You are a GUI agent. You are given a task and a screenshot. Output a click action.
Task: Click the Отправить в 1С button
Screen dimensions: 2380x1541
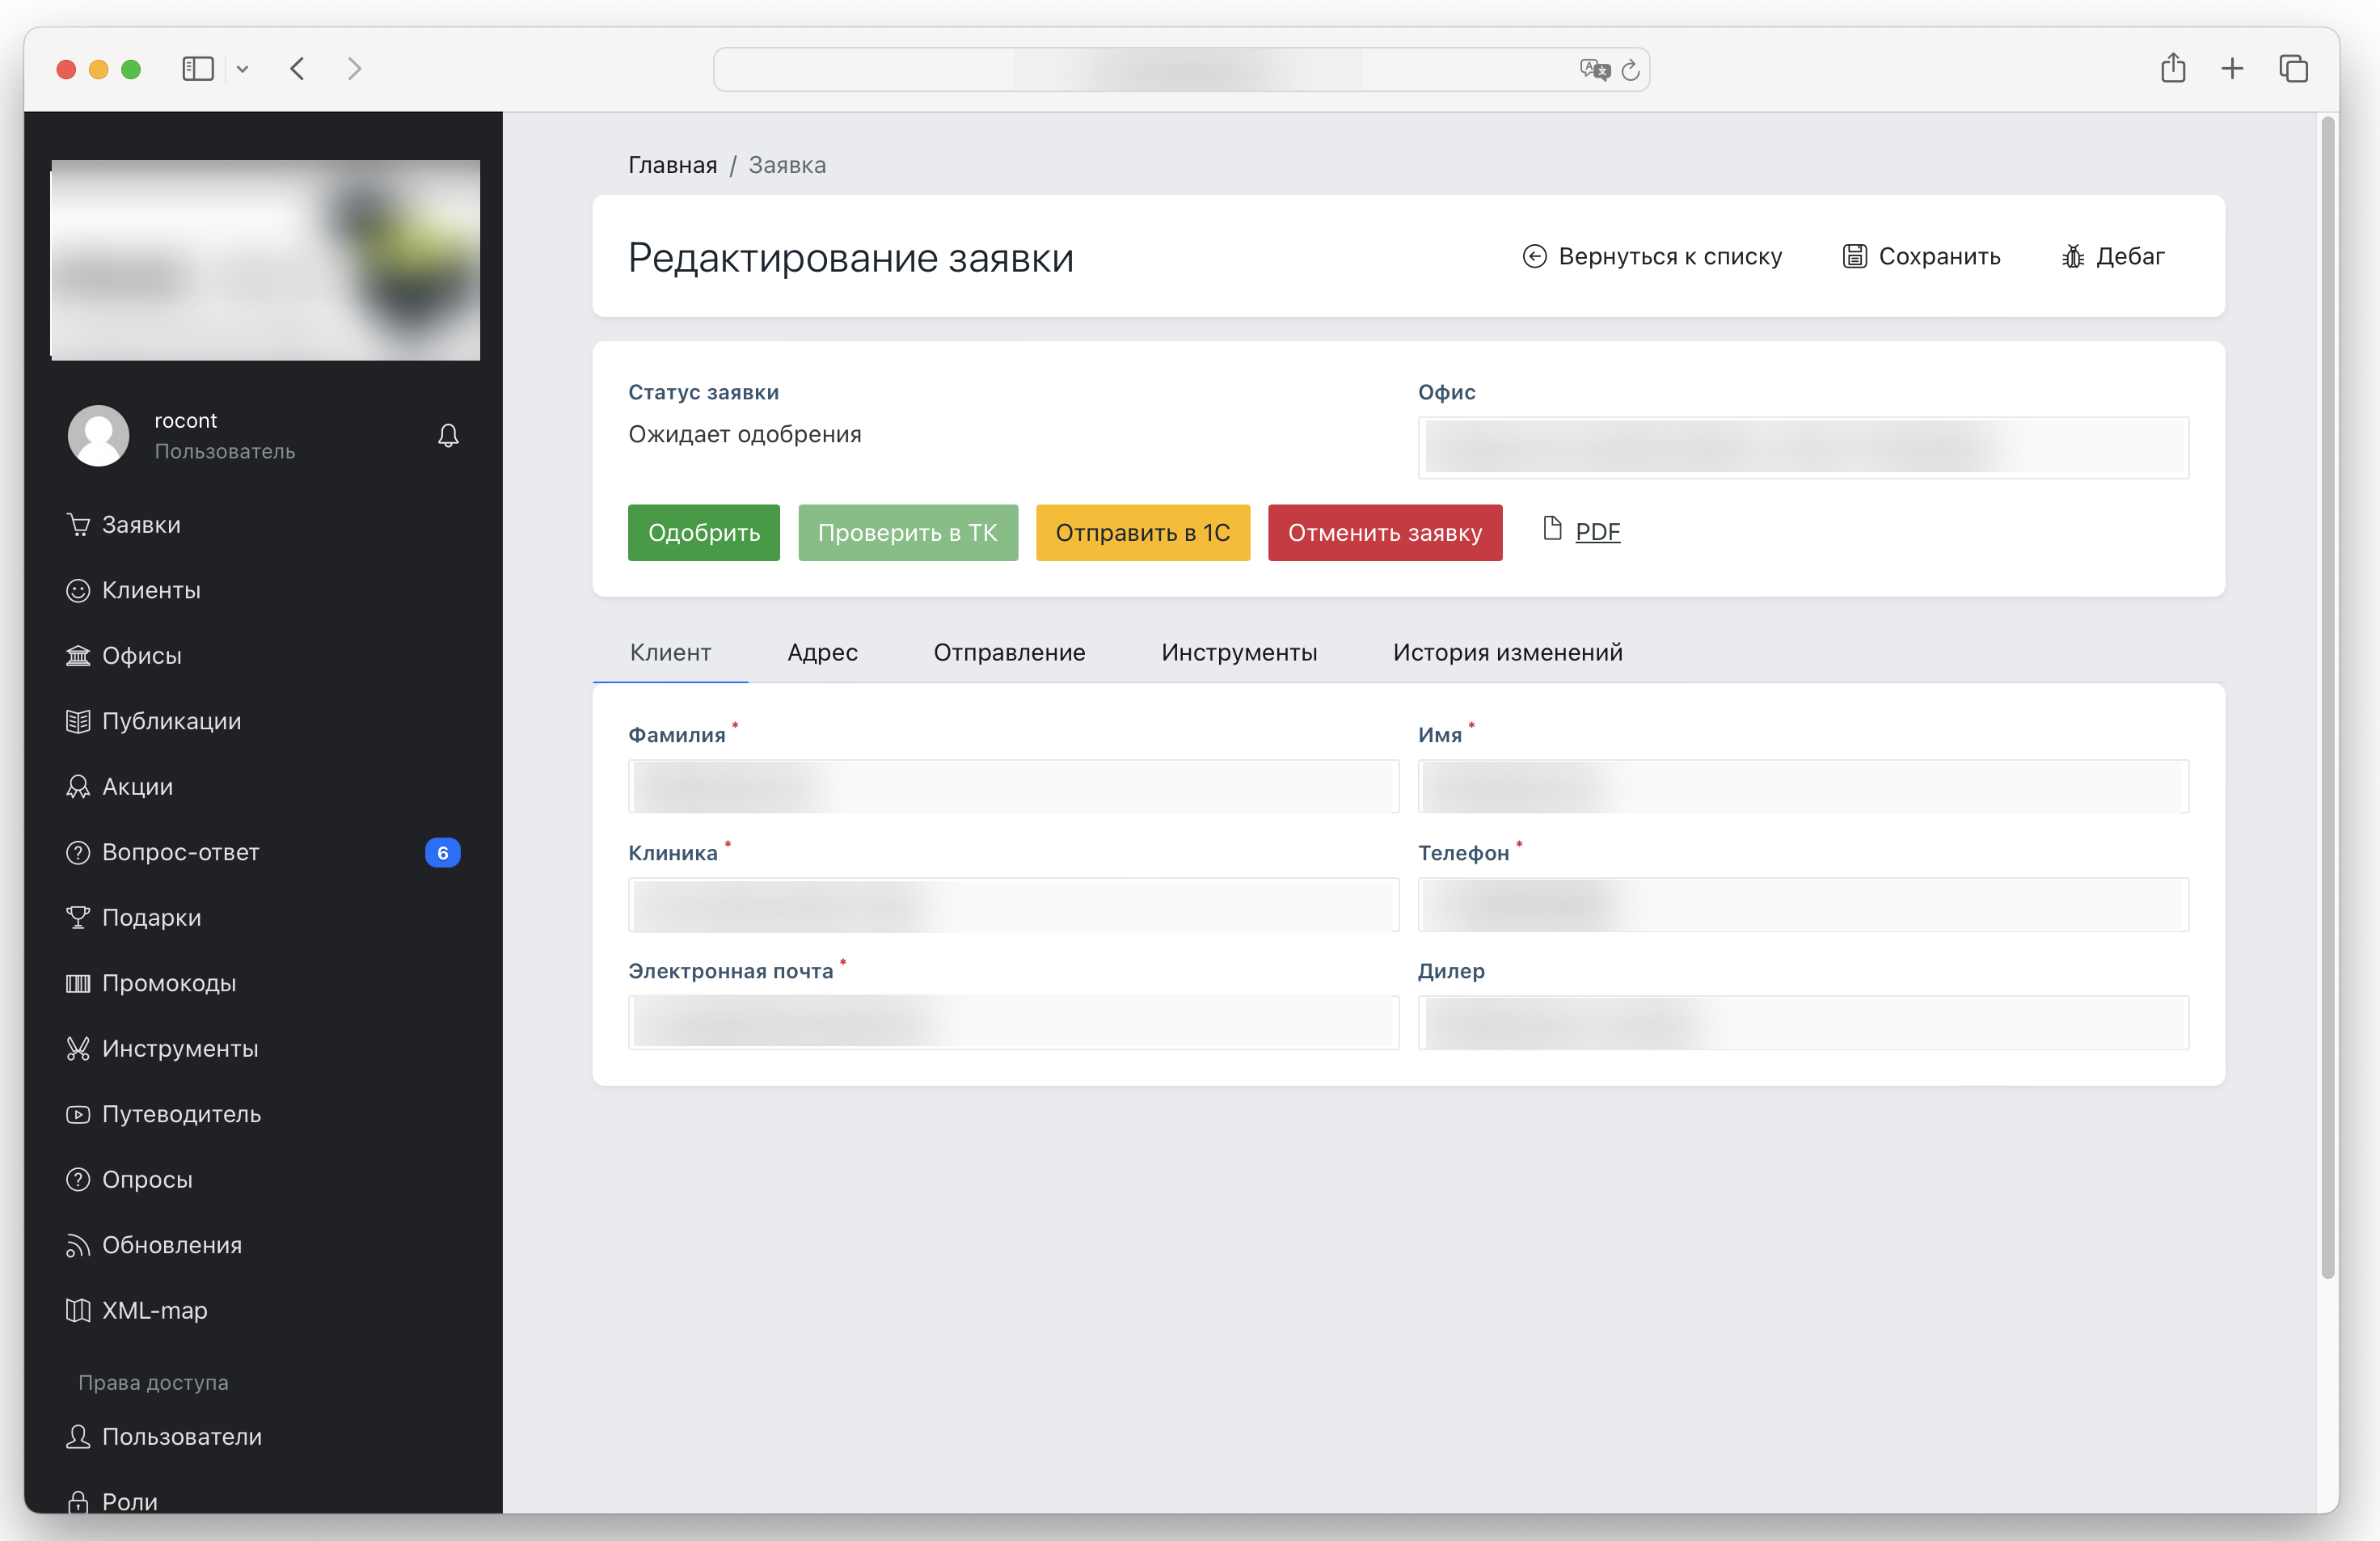[1142, 533]
